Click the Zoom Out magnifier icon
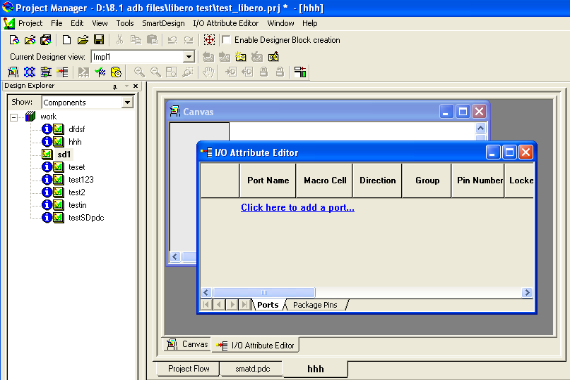 pos(155,72)
